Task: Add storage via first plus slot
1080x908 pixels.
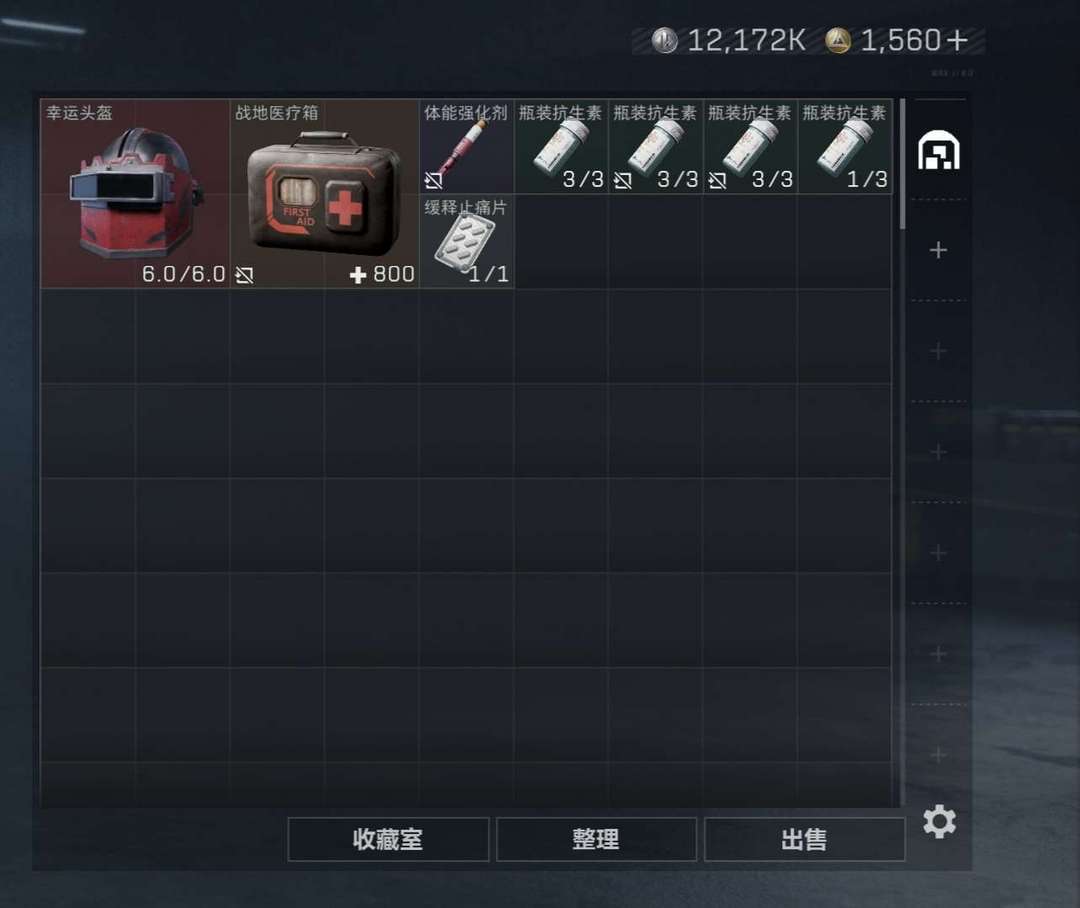Action: click(x=938, y=249)
